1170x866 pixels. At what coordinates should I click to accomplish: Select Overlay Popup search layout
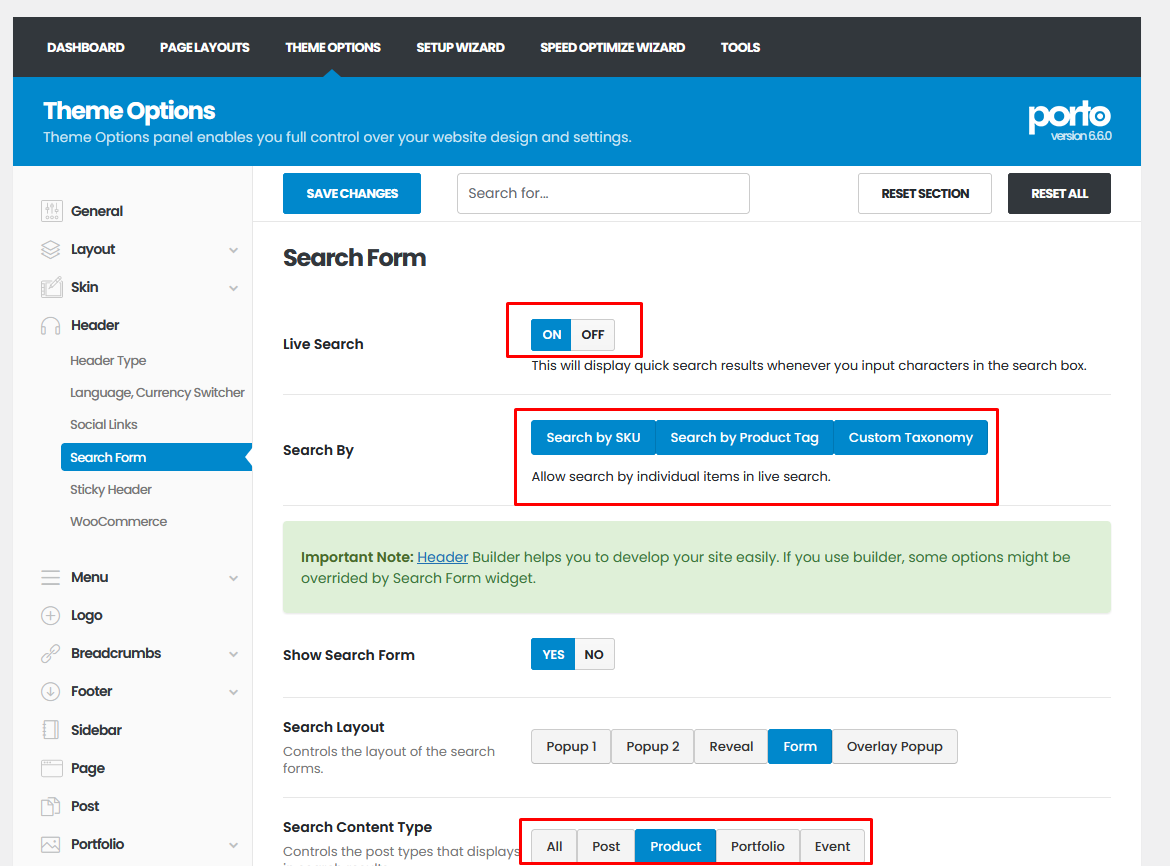click(895, 747)
